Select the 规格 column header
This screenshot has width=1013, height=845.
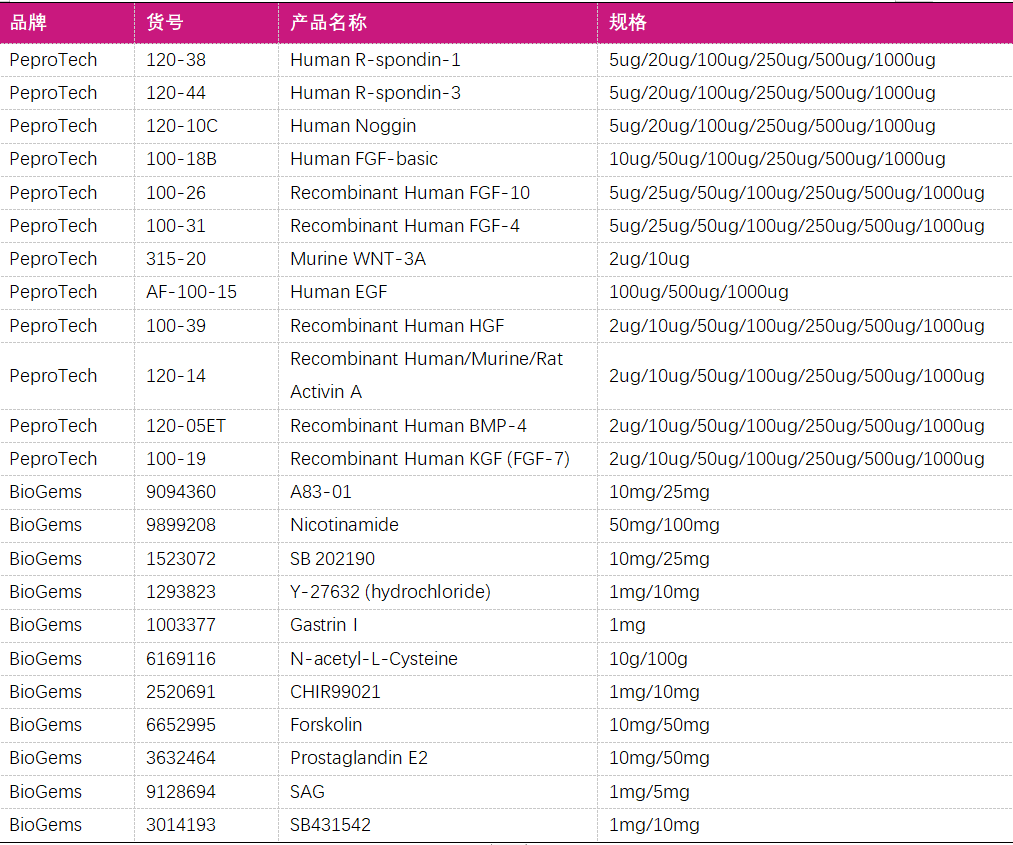point(628,23)
